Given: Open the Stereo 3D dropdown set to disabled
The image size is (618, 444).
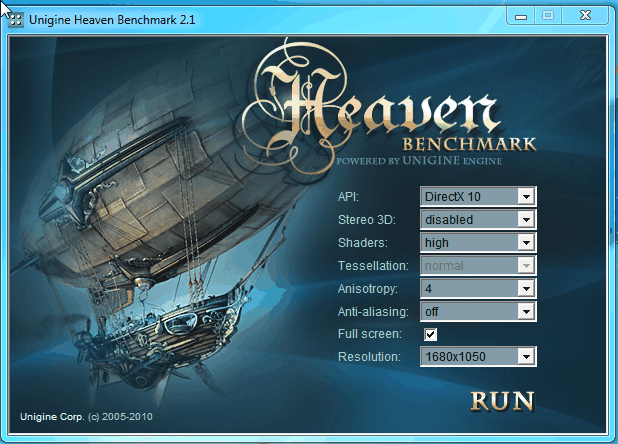Looking at the screenshot, I should tap(478, 219).
